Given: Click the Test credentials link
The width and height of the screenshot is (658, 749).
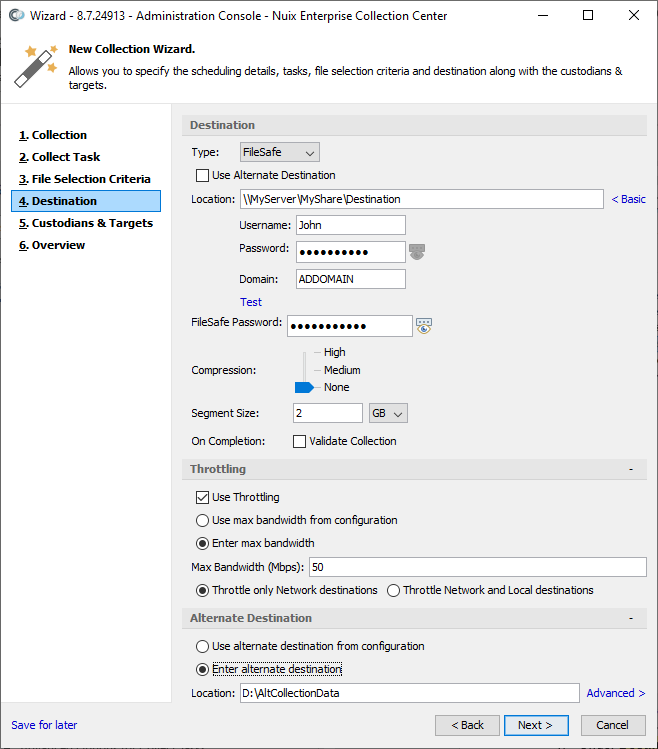Looking at the screenshot, I should [x=251, y=302].
